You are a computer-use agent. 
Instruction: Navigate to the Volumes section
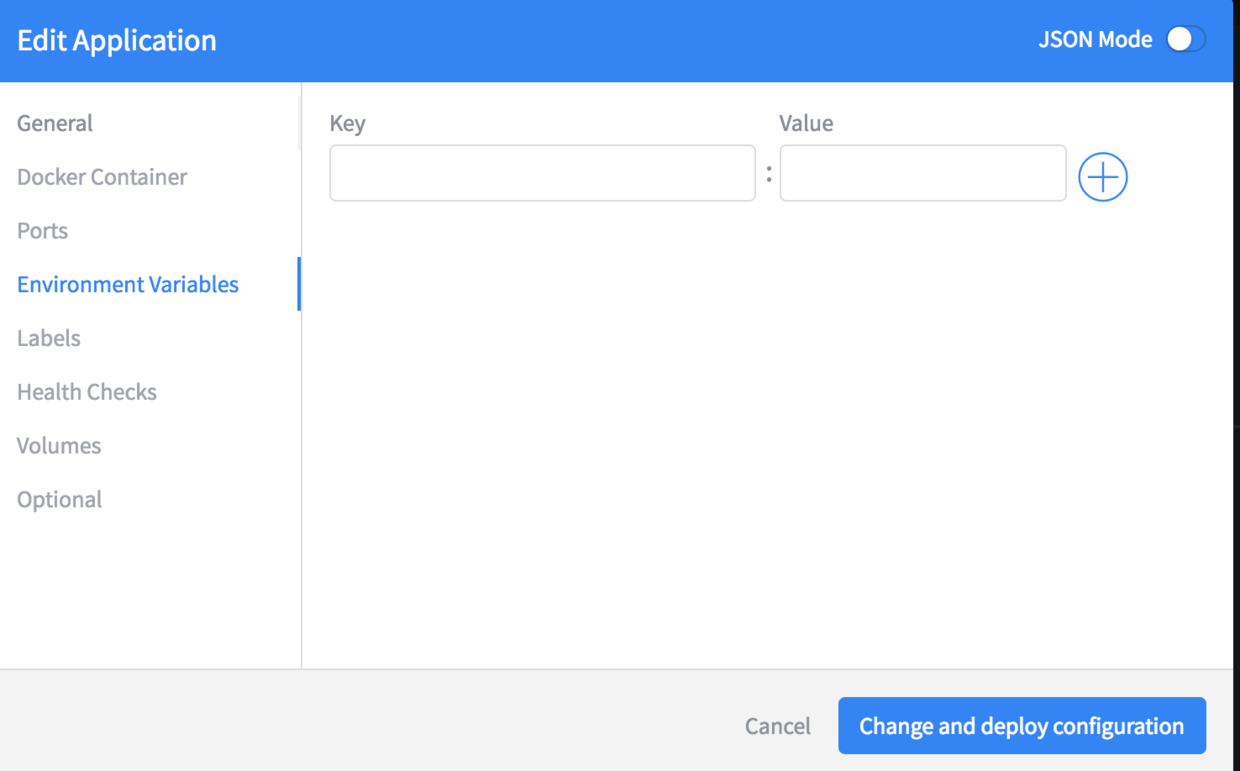[59, 446]
